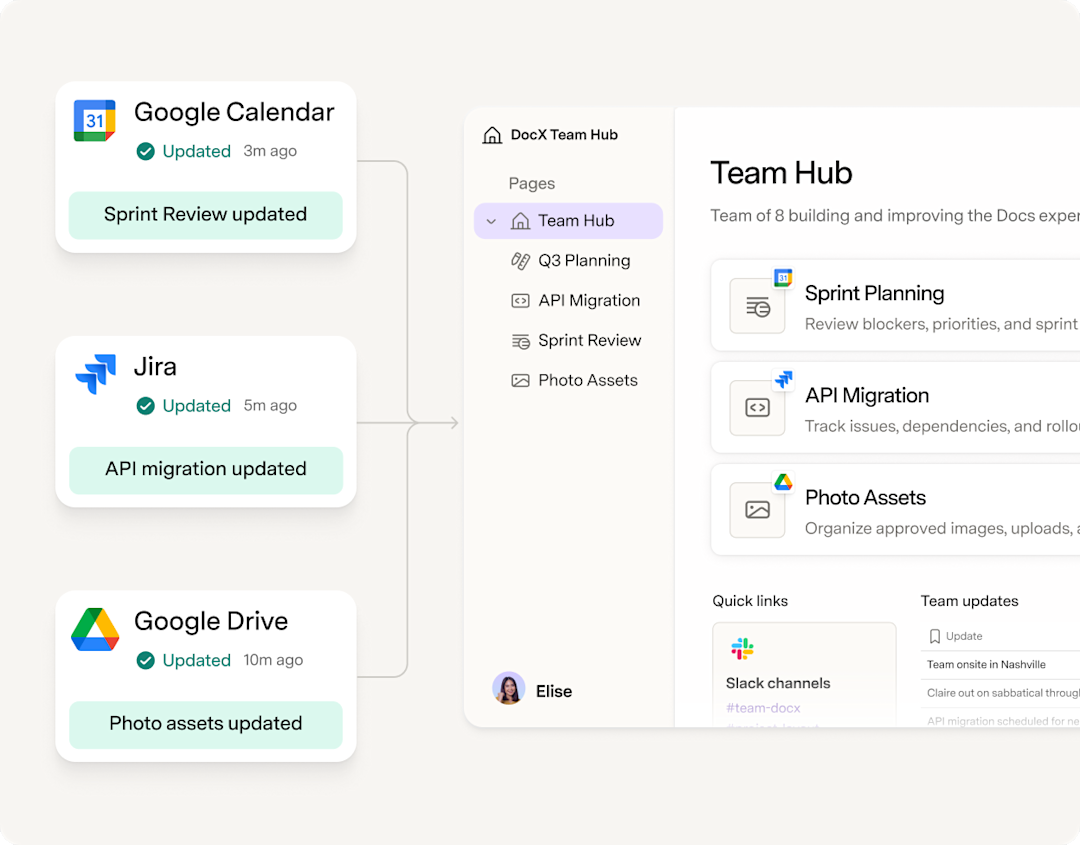The width and height of the screenshot is (1080, 845).
Task: Click the API migration updated badge
Action: click(x=205, y=470)
